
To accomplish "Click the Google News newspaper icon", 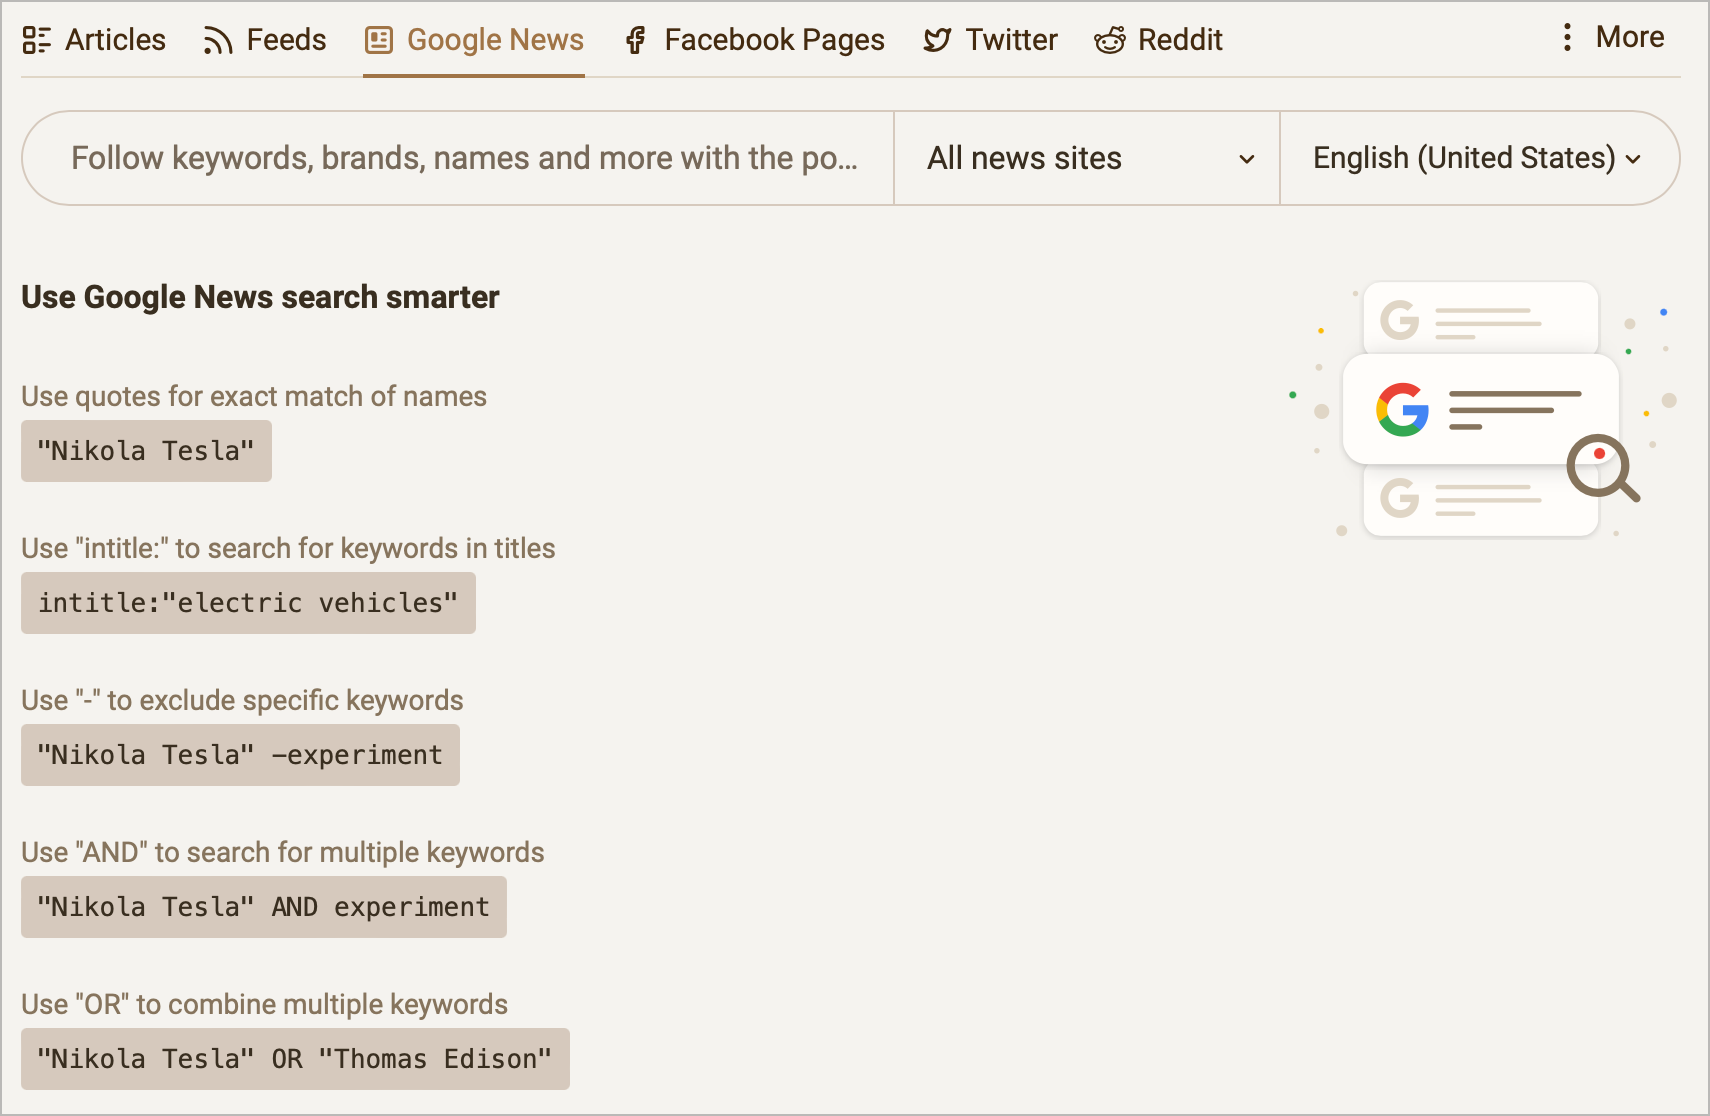I will pos(378,38).
